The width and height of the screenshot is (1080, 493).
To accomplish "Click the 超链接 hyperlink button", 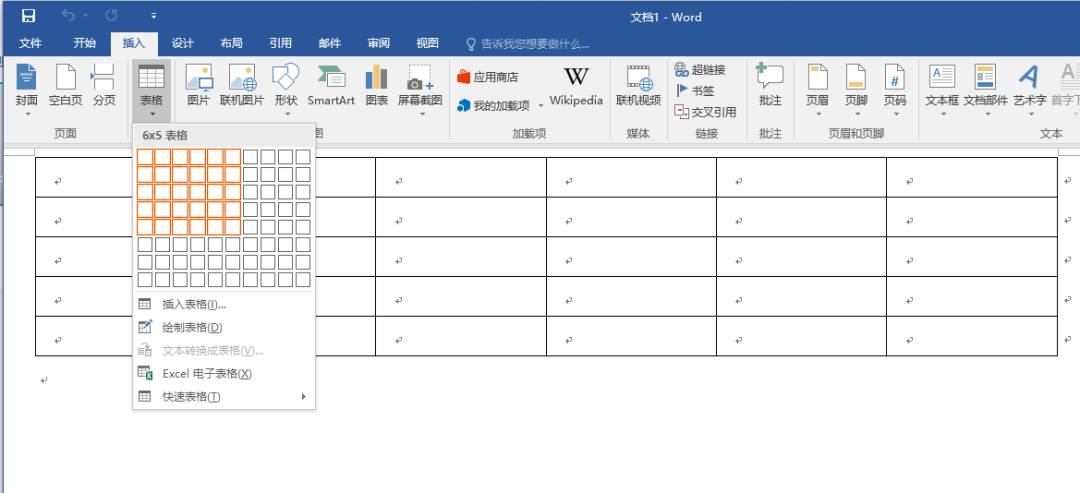I will [x=699, y=69].
